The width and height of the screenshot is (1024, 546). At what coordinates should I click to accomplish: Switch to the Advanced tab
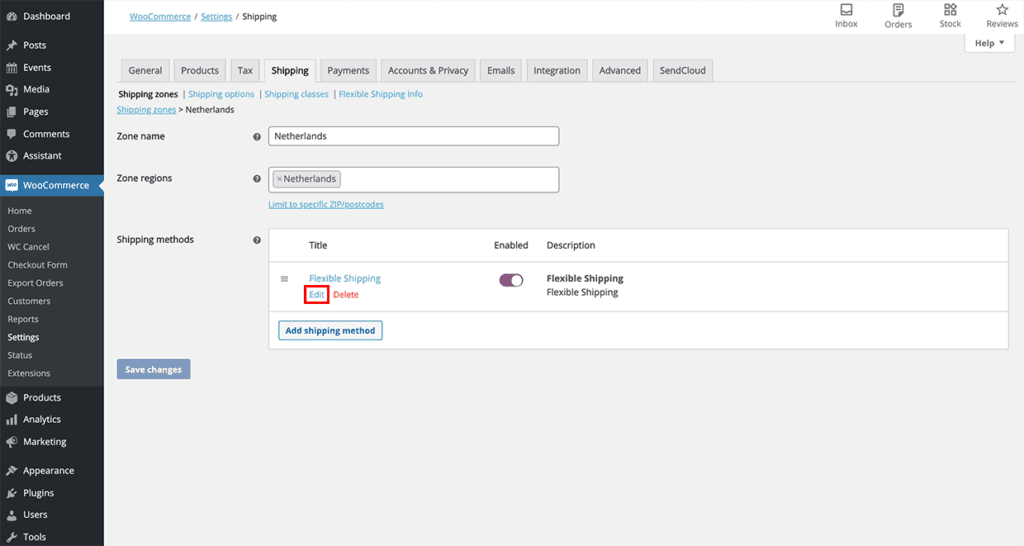620,71
